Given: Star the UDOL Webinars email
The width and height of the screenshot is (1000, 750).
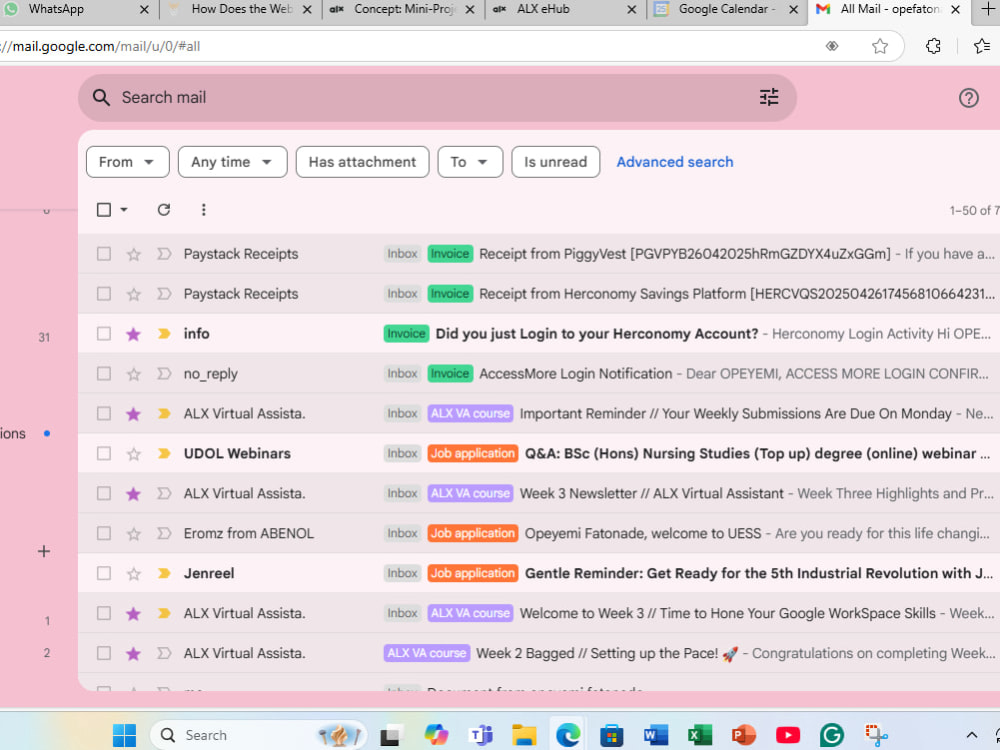Looking at the screenshot, I should [133, 454].
